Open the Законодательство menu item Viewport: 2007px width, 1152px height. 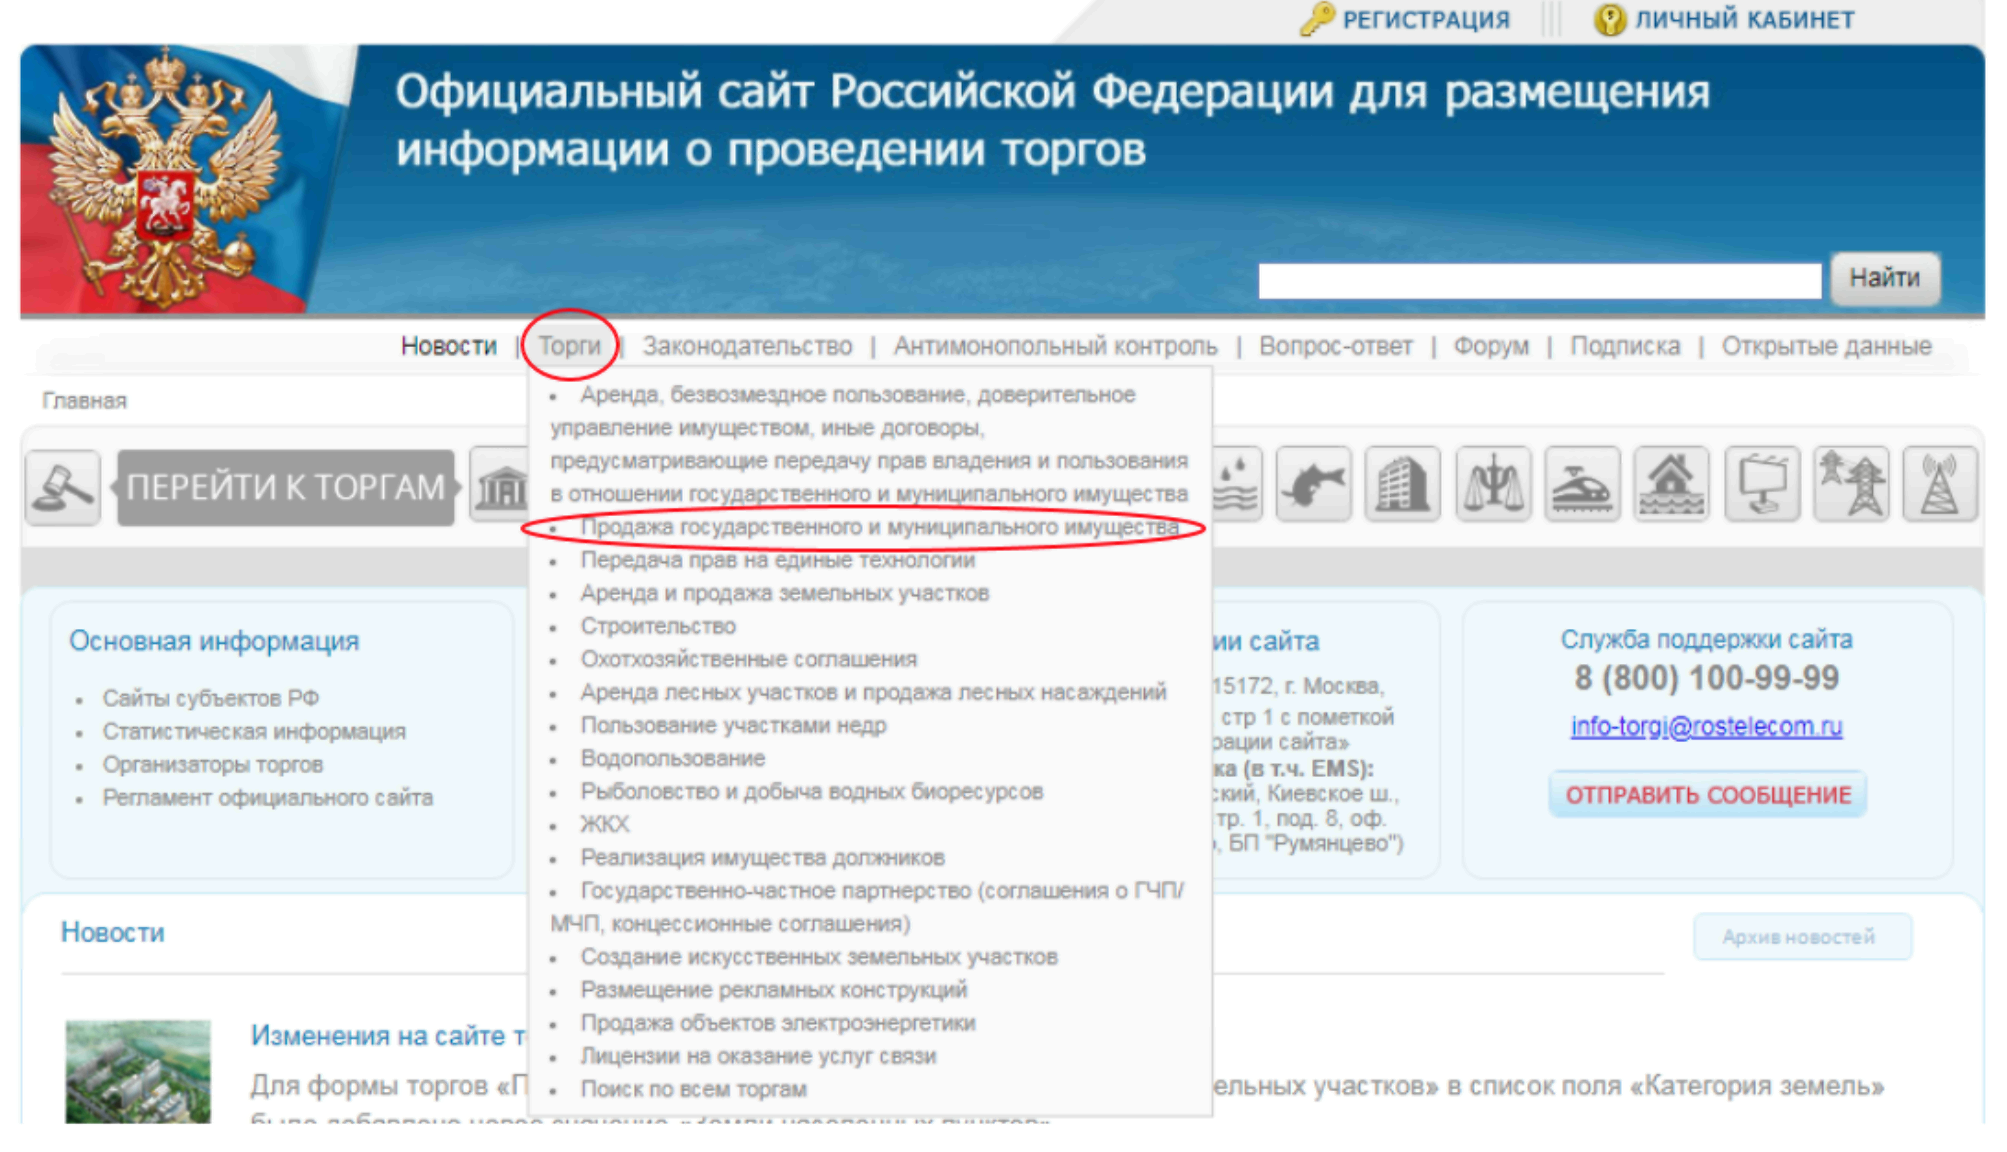point(747,346)
